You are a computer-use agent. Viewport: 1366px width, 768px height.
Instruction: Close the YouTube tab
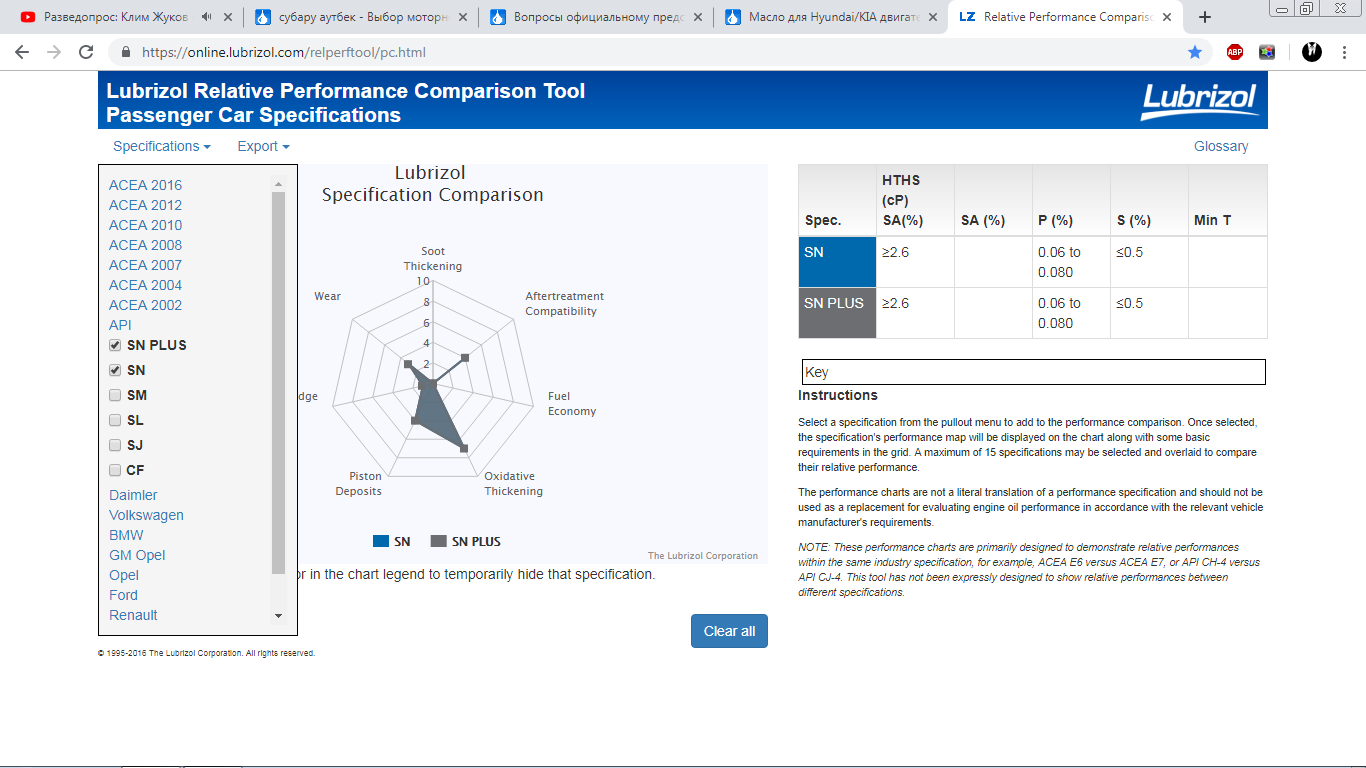(x=228, y=17)
